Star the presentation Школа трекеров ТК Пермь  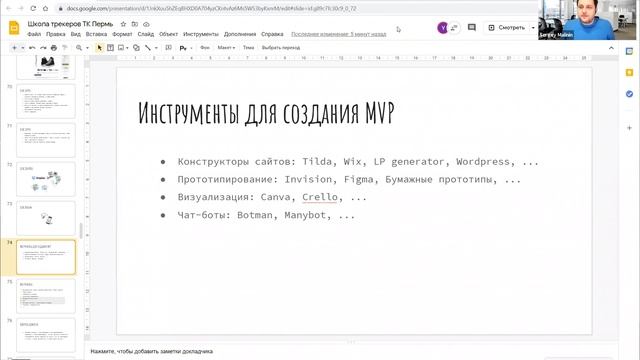point(123,24)
